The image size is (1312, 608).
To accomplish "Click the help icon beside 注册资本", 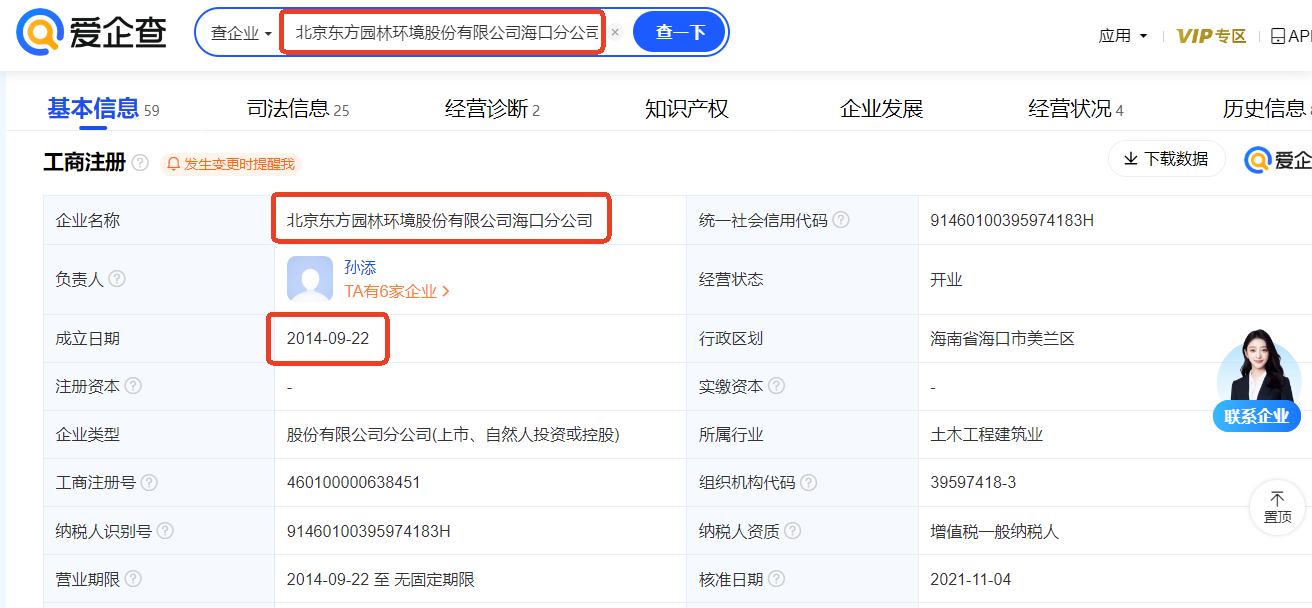I will pos(133,386).
